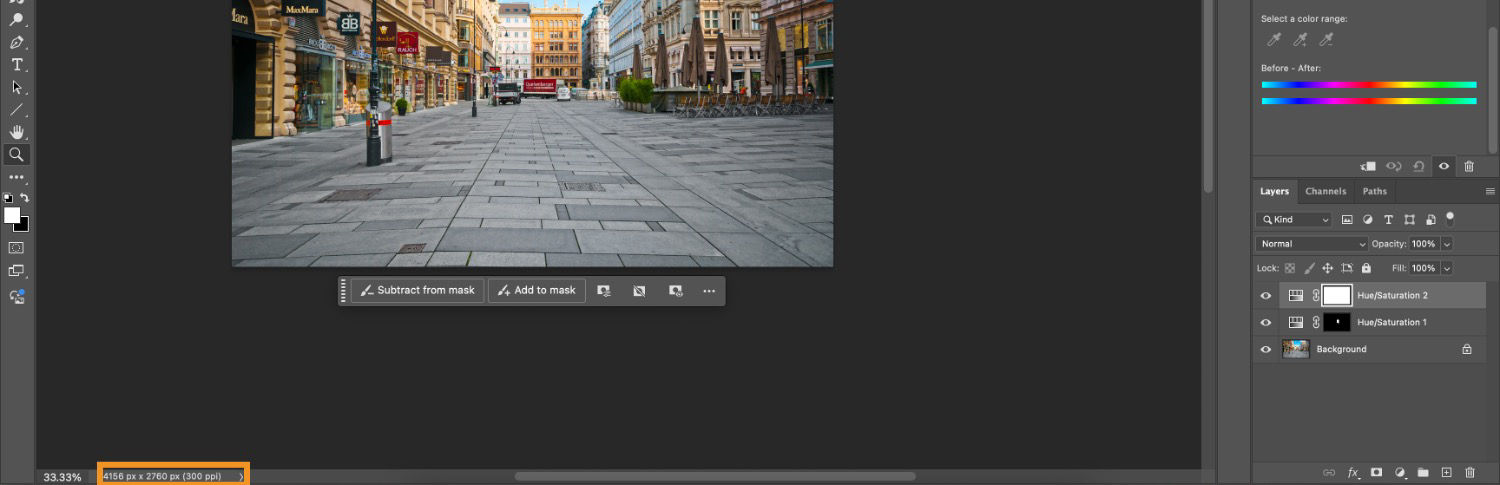The image size is (1500, 485).
Task: Filter layers by smart objects
Action: (x=1430, y=219)
